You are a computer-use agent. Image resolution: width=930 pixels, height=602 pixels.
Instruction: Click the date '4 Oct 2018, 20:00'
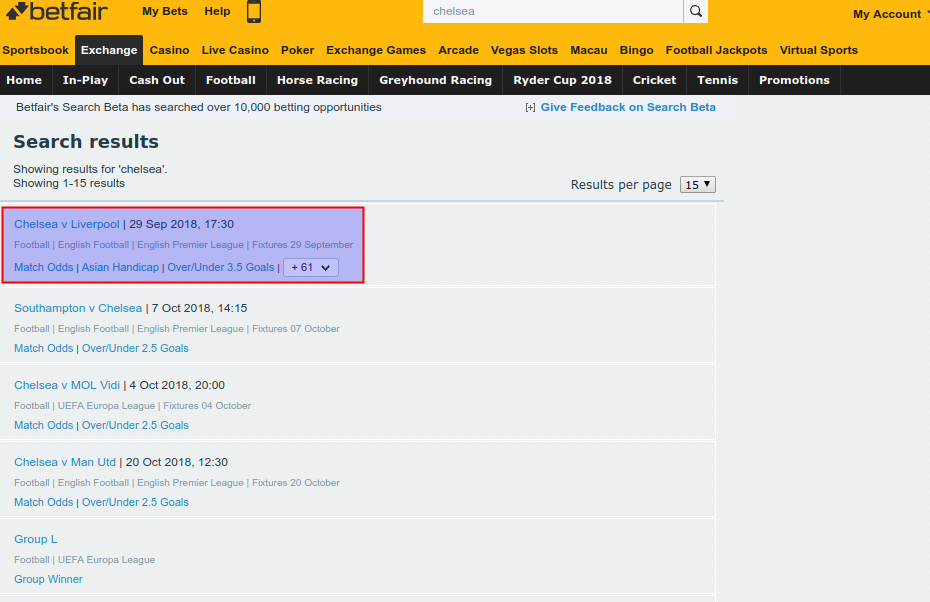pos(177,386)
